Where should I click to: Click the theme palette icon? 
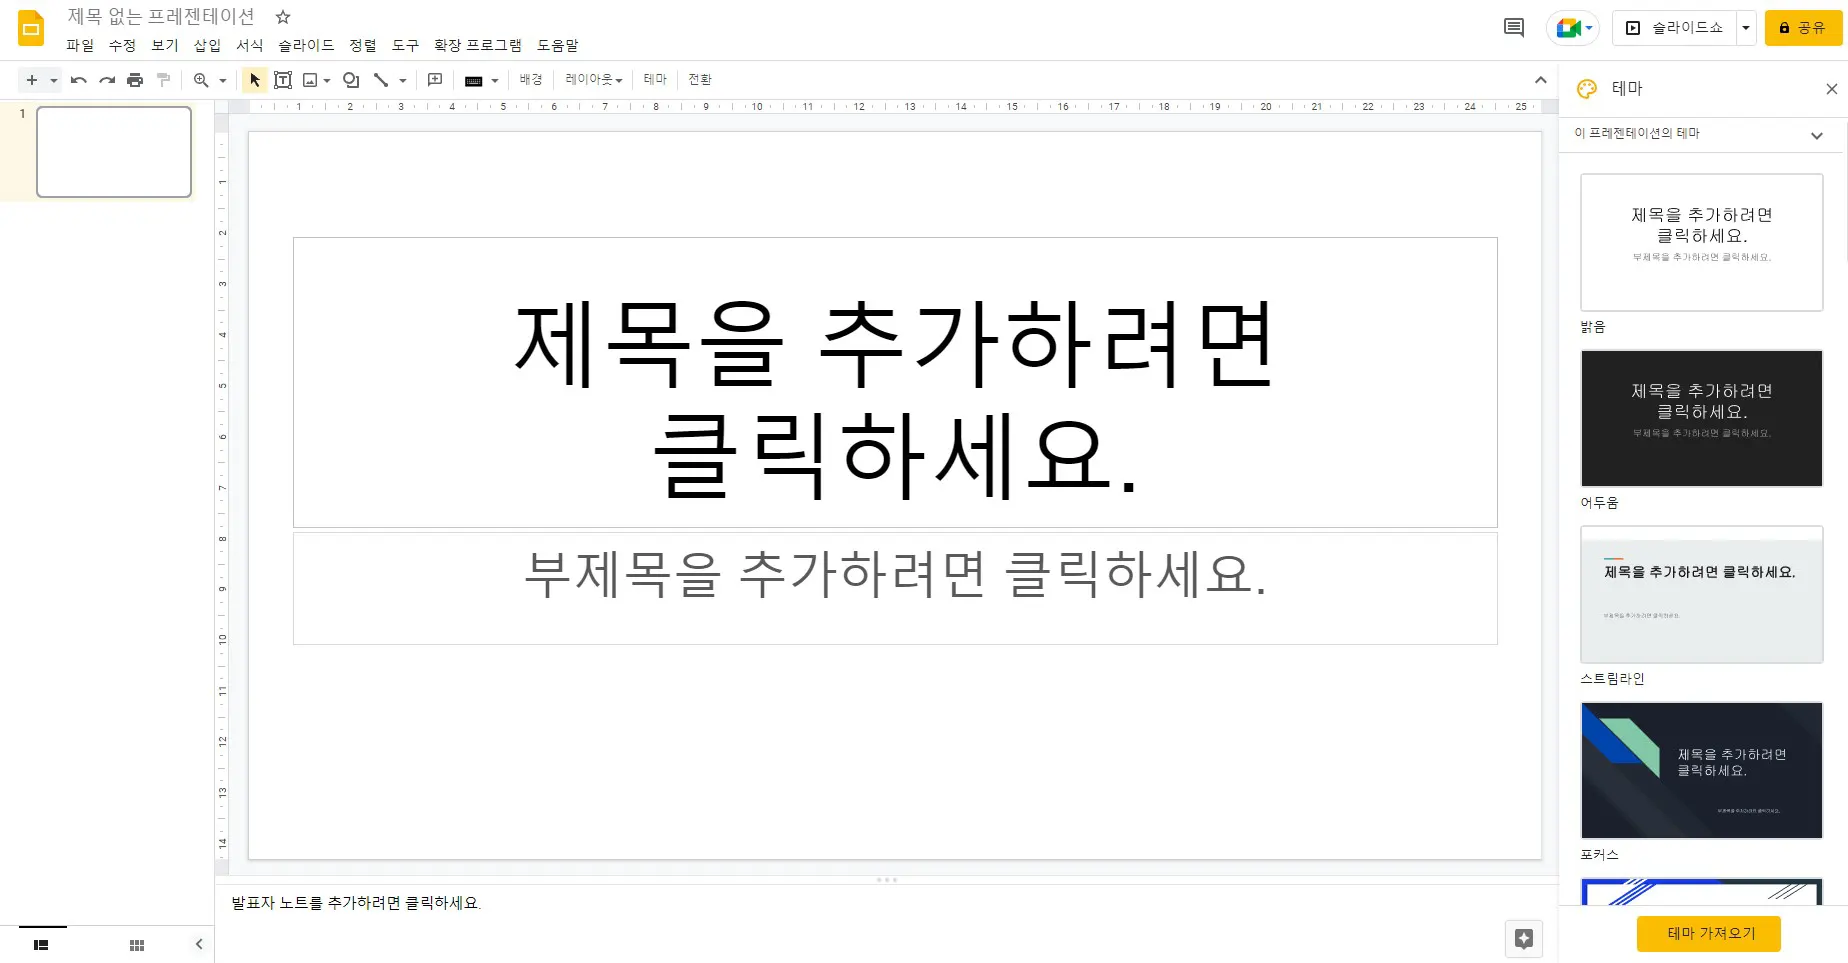click(x=1587, y=89)
